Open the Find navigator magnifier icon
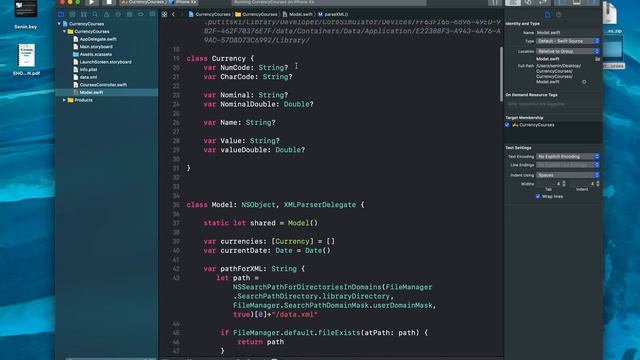 95,14
